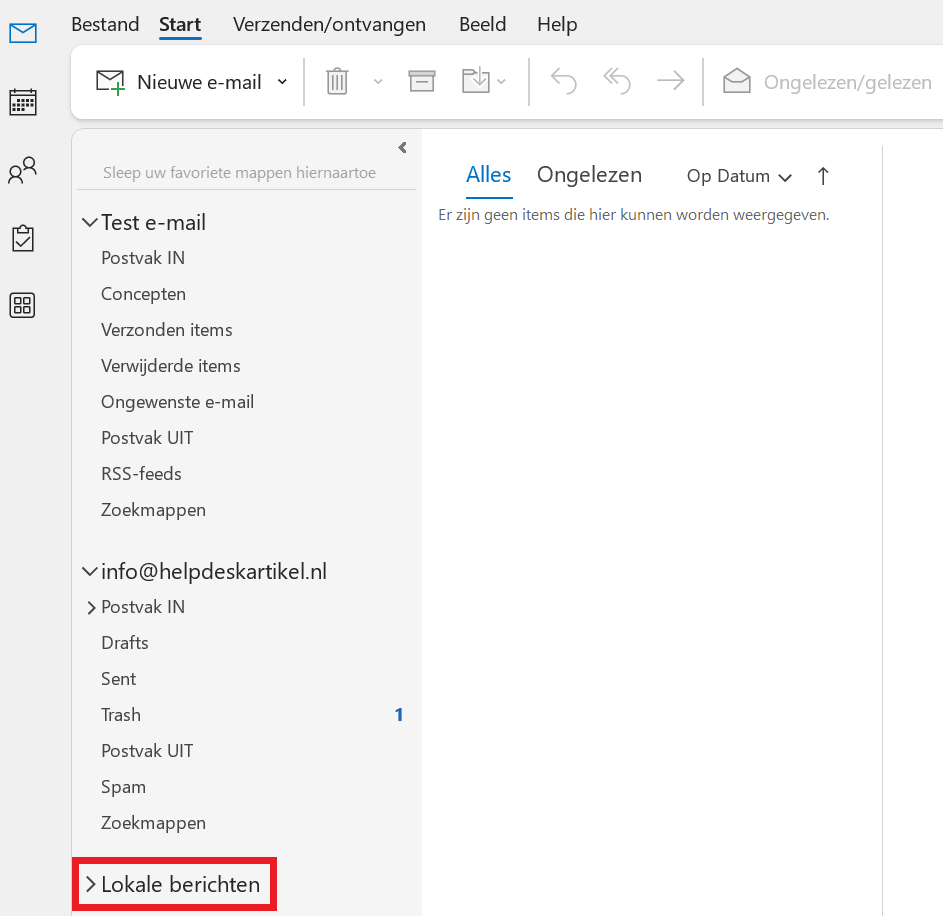Click the Delete trash can icon
The image size is (943, 916).
(x=337, y=82)
